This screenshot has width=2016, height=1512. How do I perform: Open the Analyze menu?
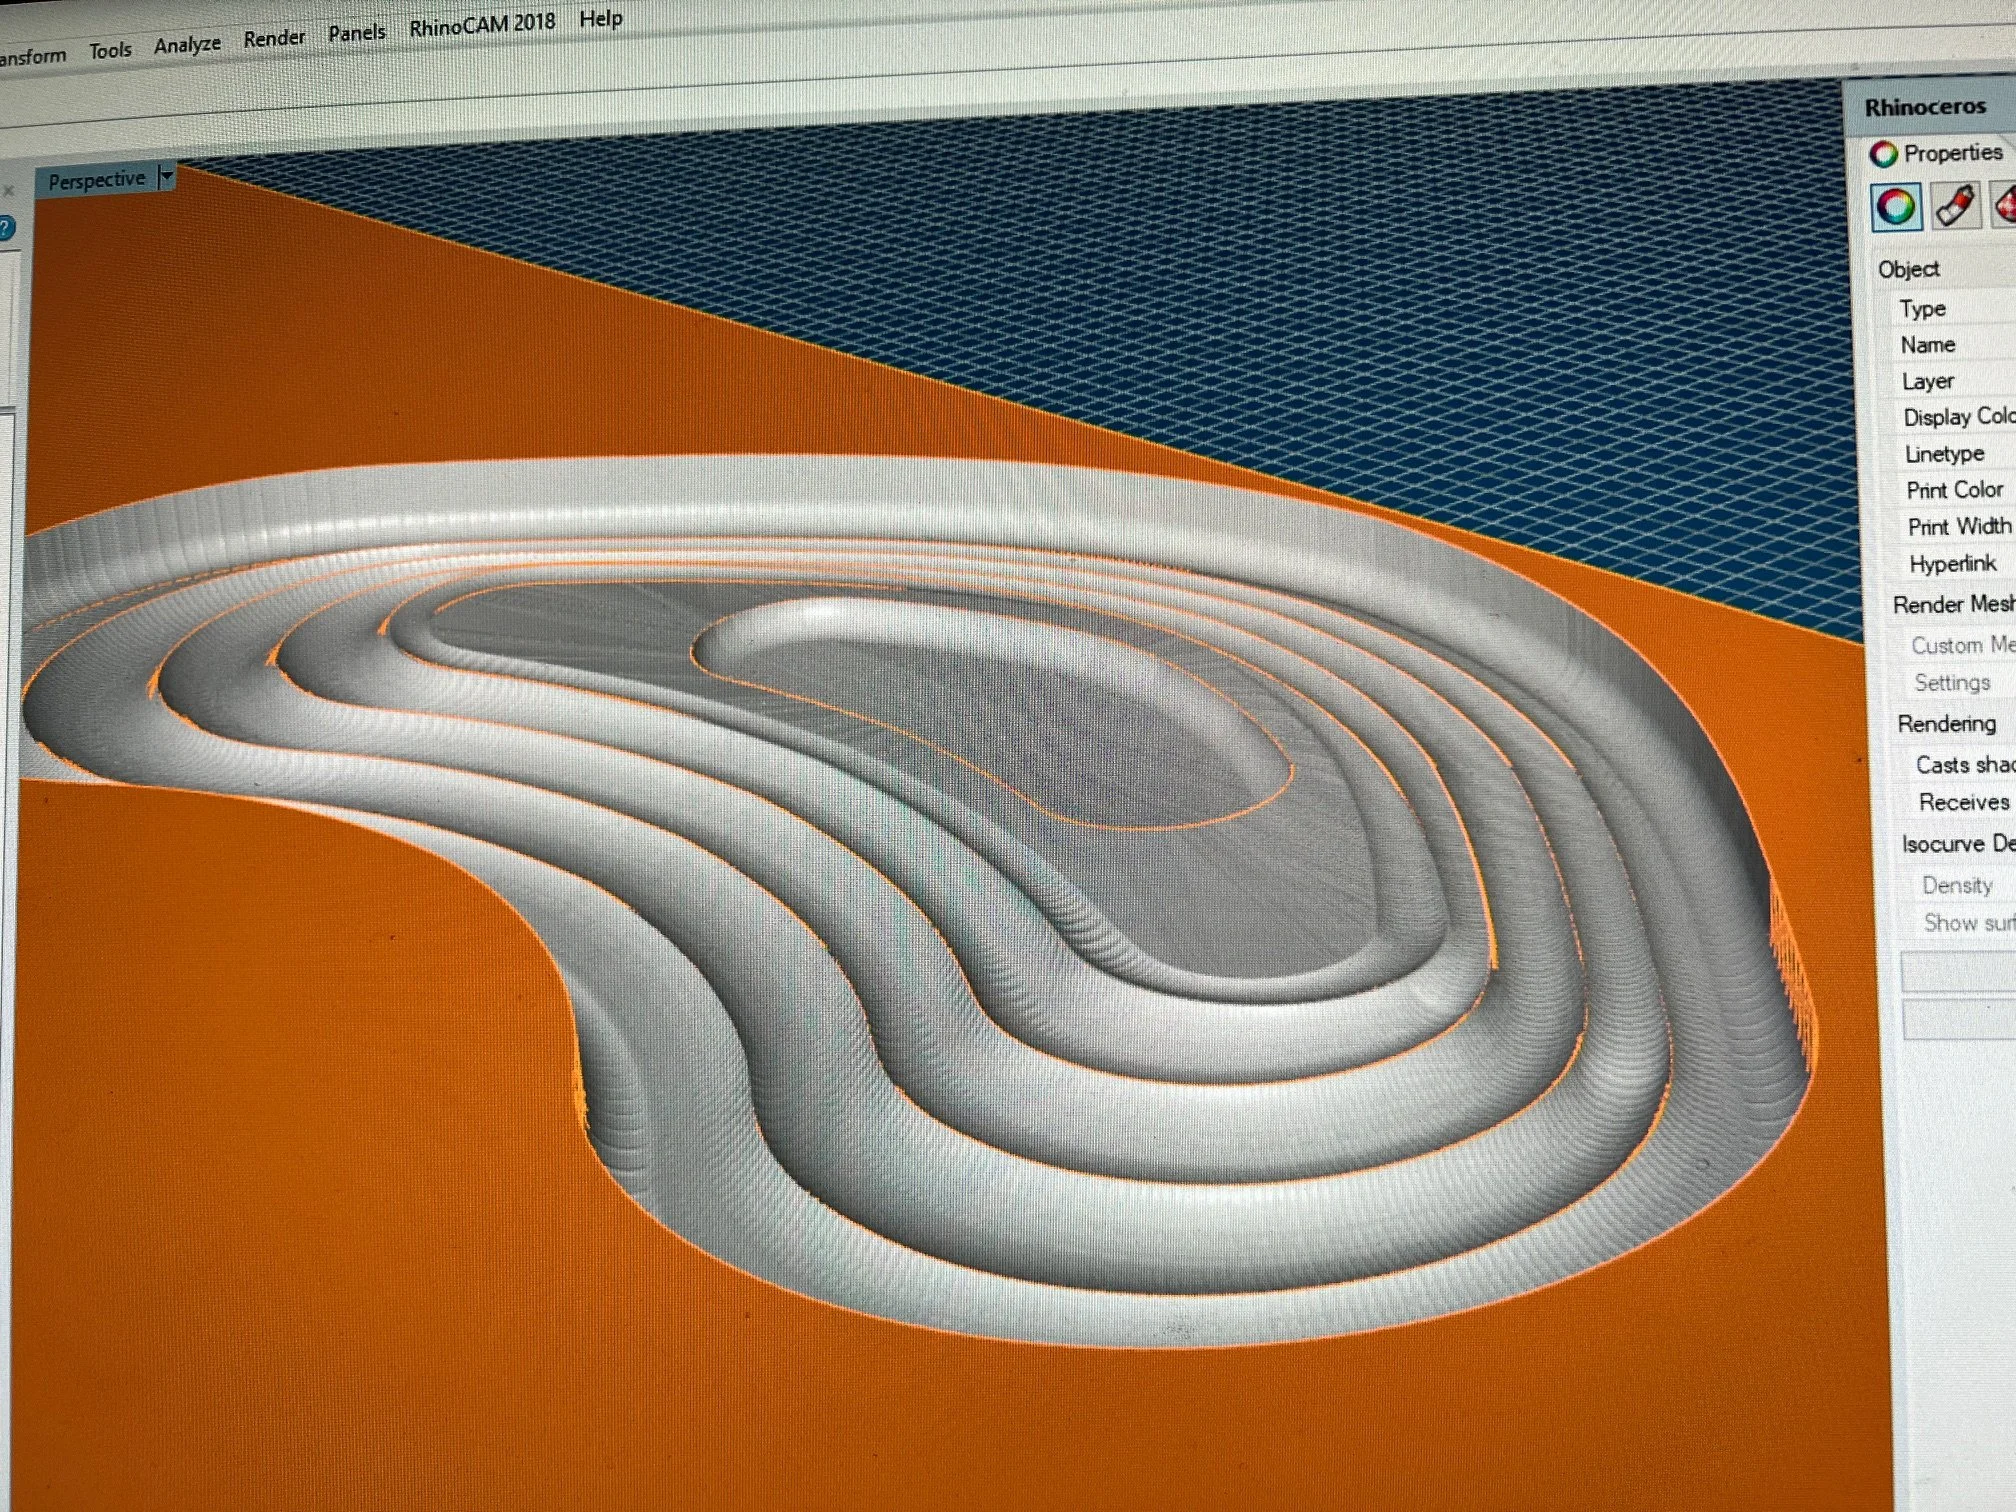(x=187, y=45)
